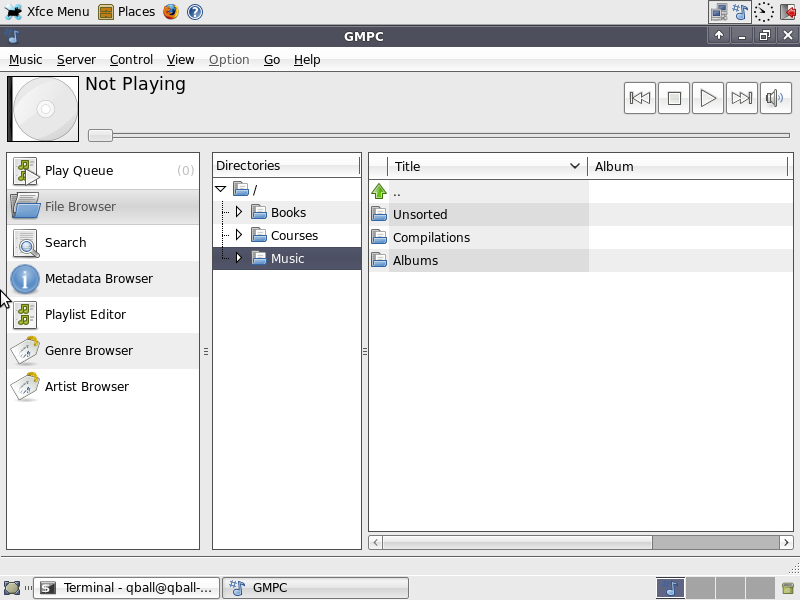Switch to the File Browser
This screenshot has height=600, width=800.
pos(103,207)
